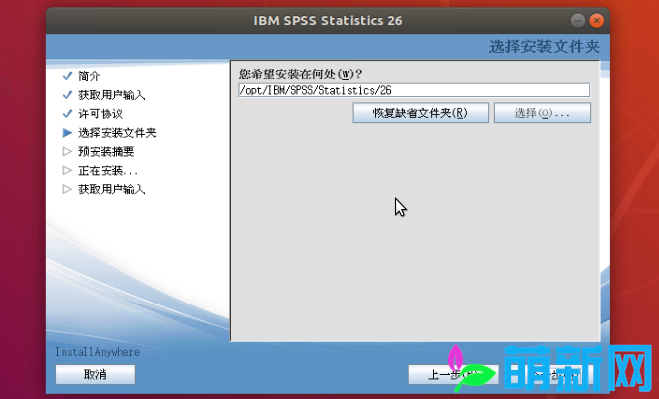The image size is (659, 399).
Task: Click into the /opt/IBM/SPSS/Statistics/26 path field
Action: pos(414,90)
